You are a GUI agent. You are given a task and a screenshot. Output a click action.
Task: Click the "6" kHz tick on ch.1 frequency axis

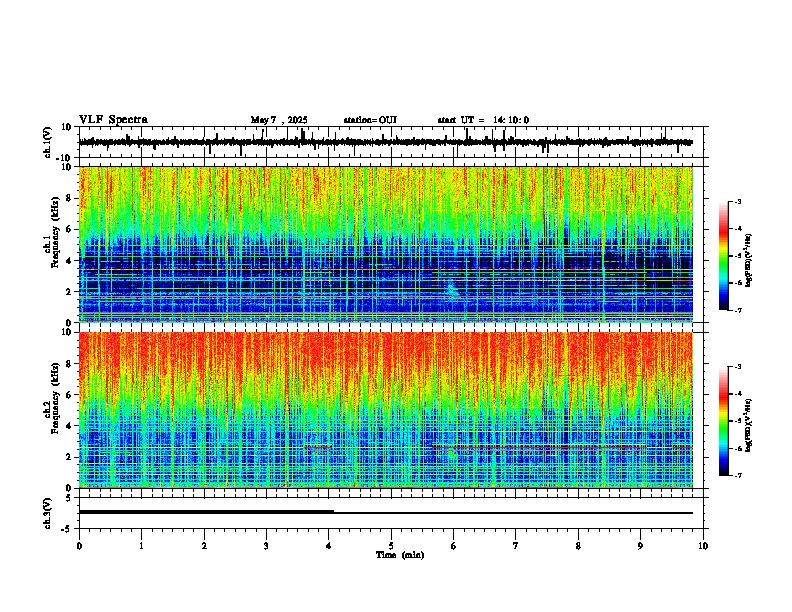pos(70,230)
